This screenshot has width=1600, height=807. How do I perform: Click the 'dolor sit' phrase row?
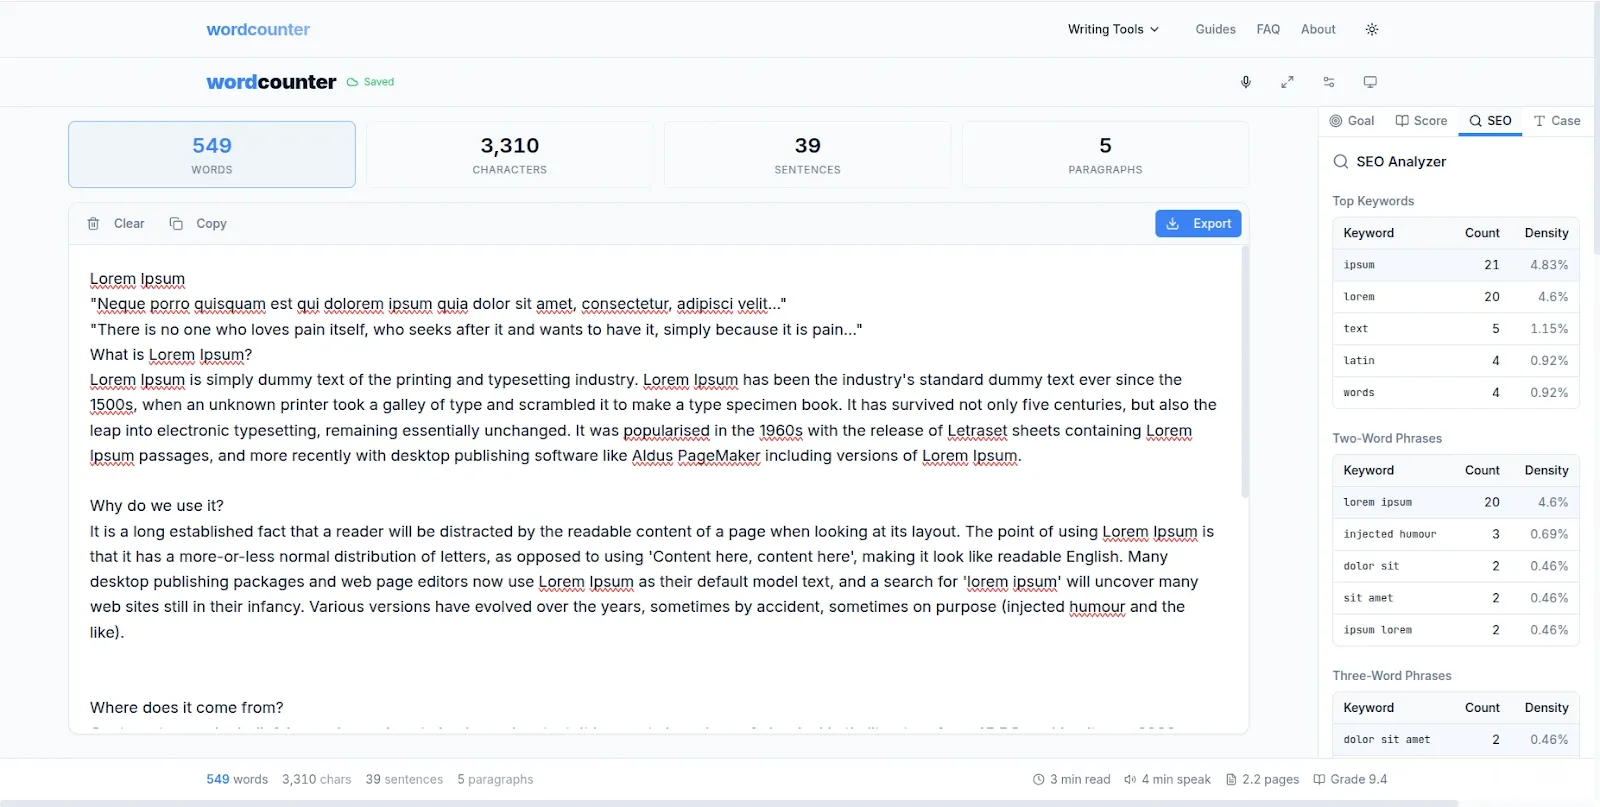pyautogui.click(x=1455, y=566)
